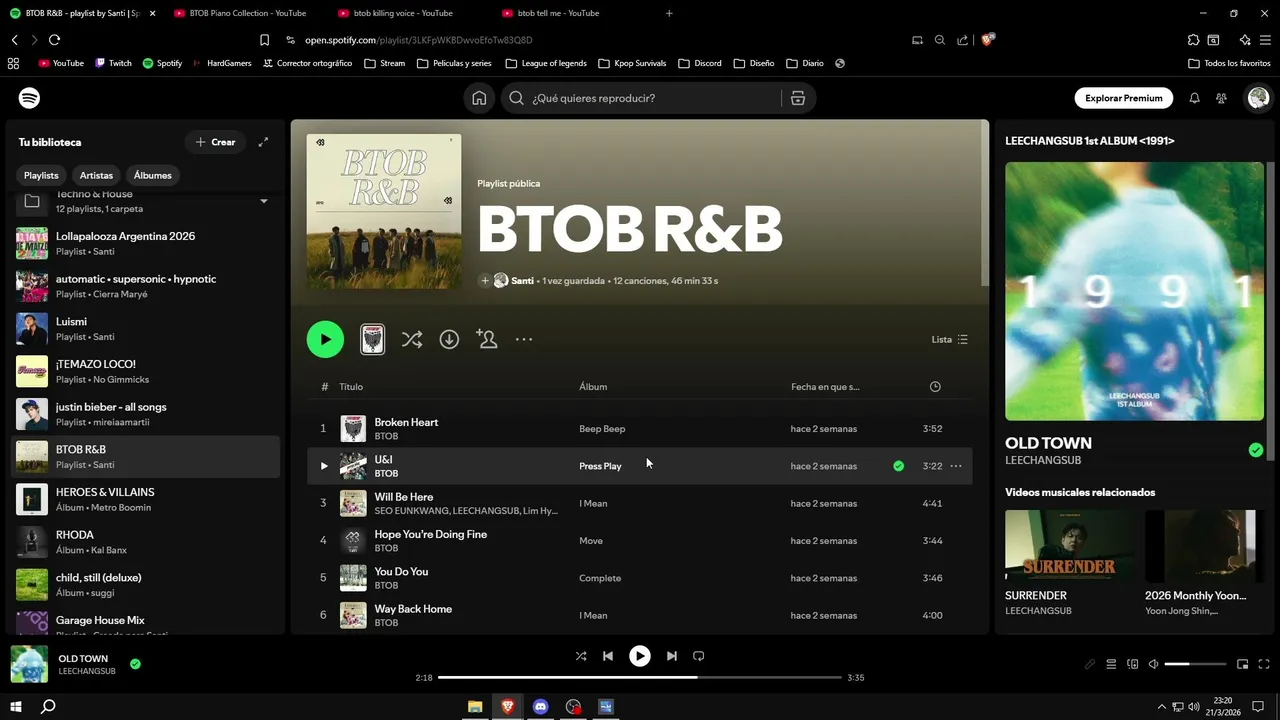This screenshot has width=1280, height=720.
Task: Click the search input field
Action: coord(650,98)
